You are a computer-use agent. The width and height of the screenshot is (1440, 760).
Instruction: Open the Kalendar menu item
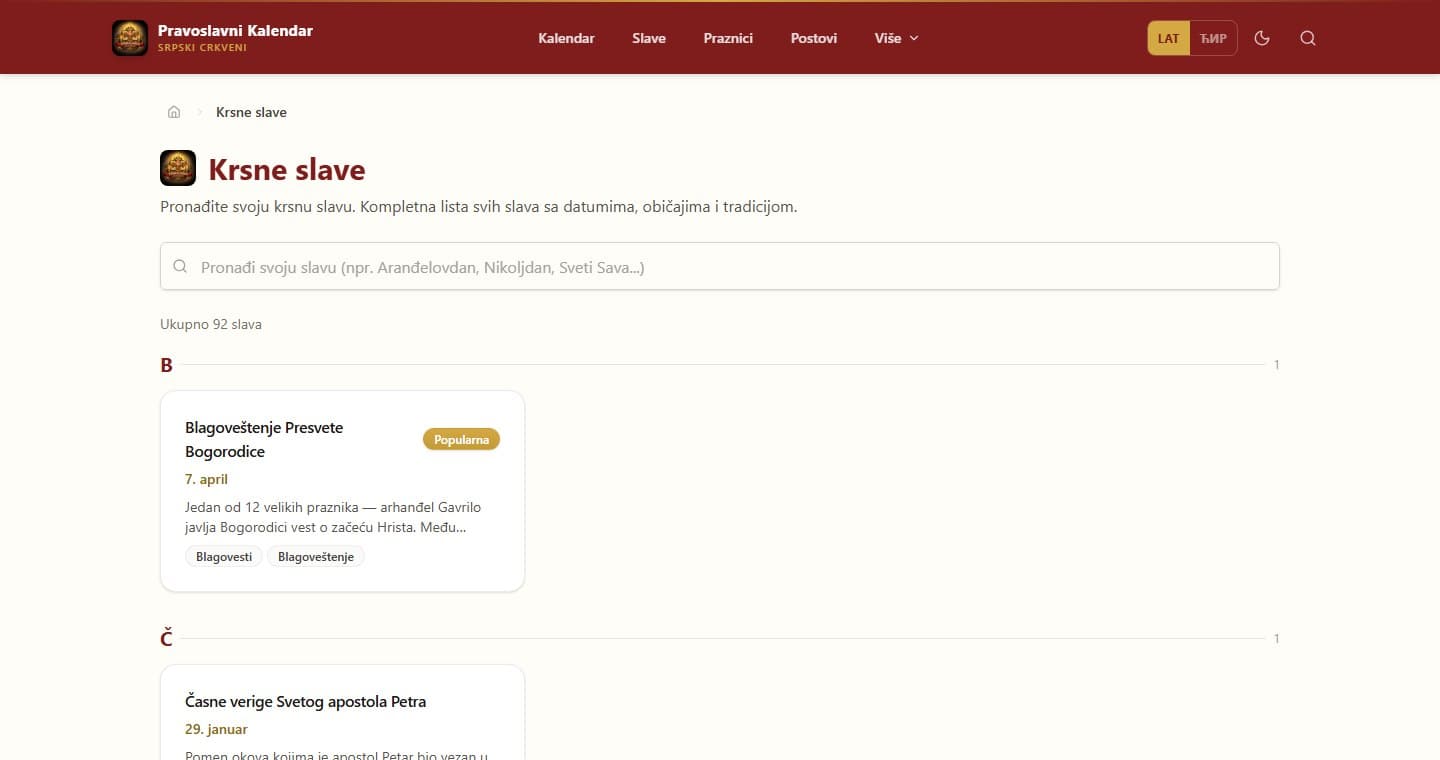coord(566,38)
